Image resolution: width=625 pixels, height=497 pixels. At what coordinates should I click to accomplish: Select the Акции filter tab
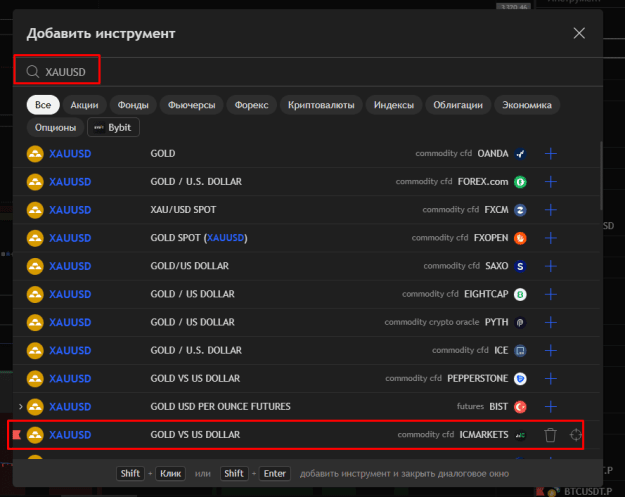85,105
